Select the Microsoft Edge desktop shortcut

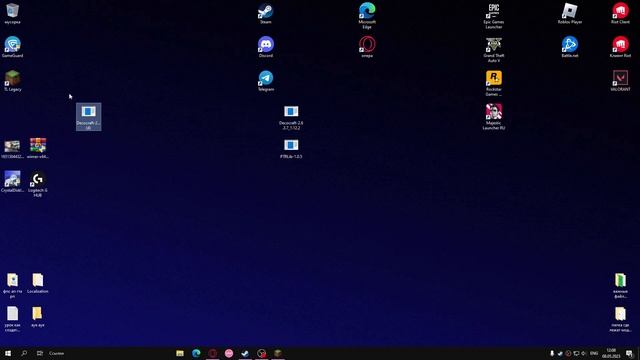tap(367, 16)
